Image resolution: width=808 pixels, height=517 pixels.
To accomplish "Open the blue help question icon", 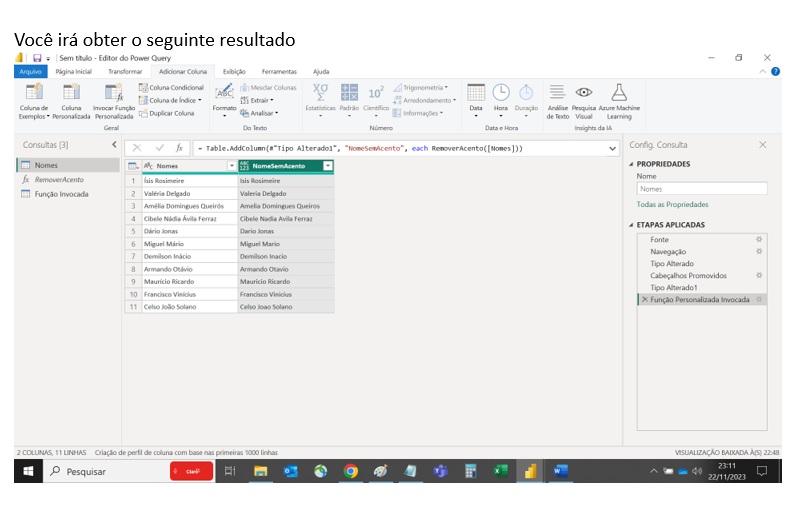I will [775, 72].
